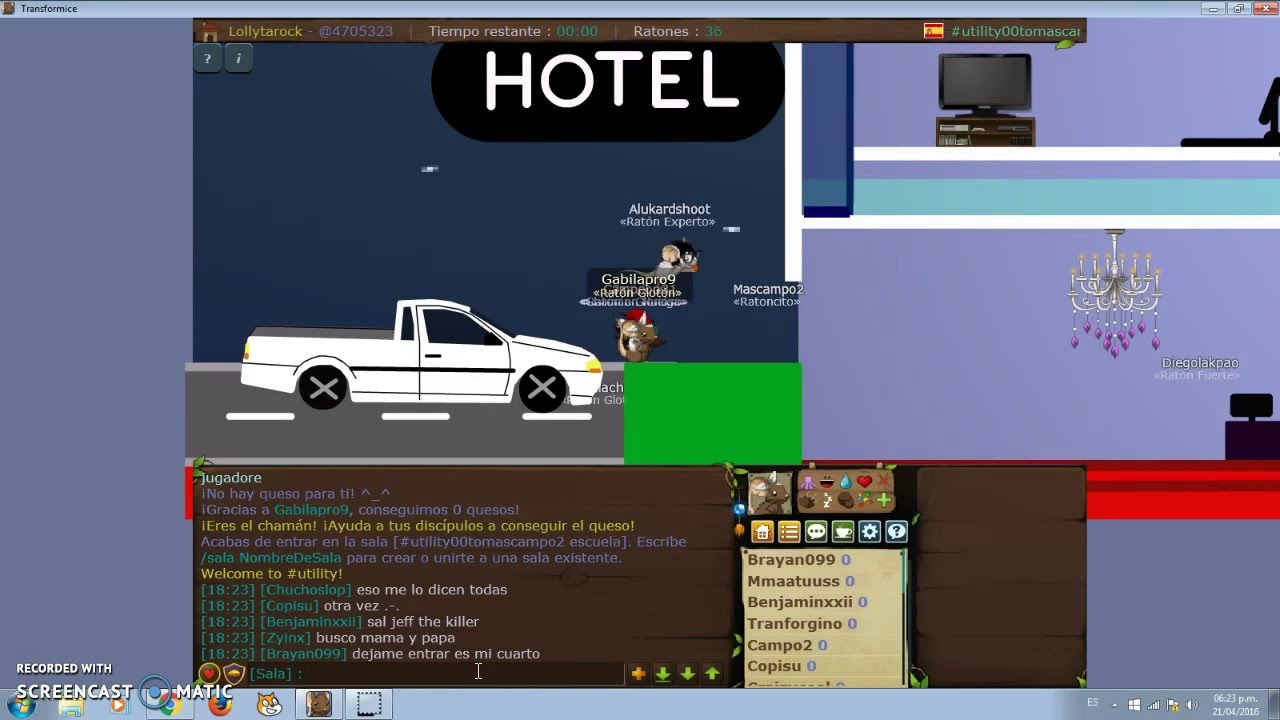Click the Alukardshoot player name tag
This screenshot has height=720, width=1280.
pos(669,209)
